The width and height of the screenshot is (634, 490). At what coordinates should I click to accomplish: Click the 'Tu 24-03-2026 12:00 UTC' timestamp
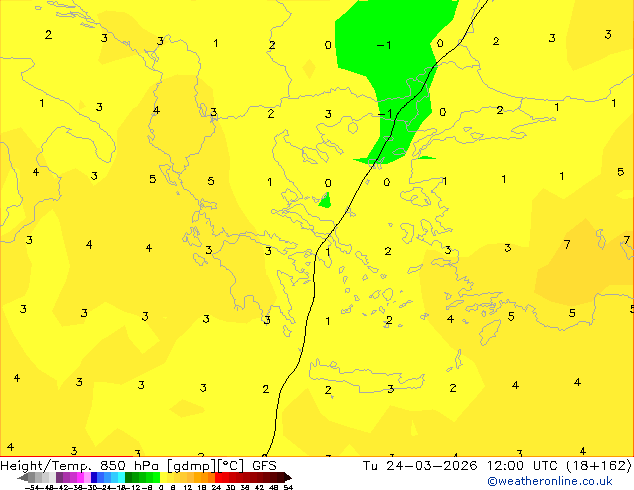pyautogui.click(x=462, y=465)
